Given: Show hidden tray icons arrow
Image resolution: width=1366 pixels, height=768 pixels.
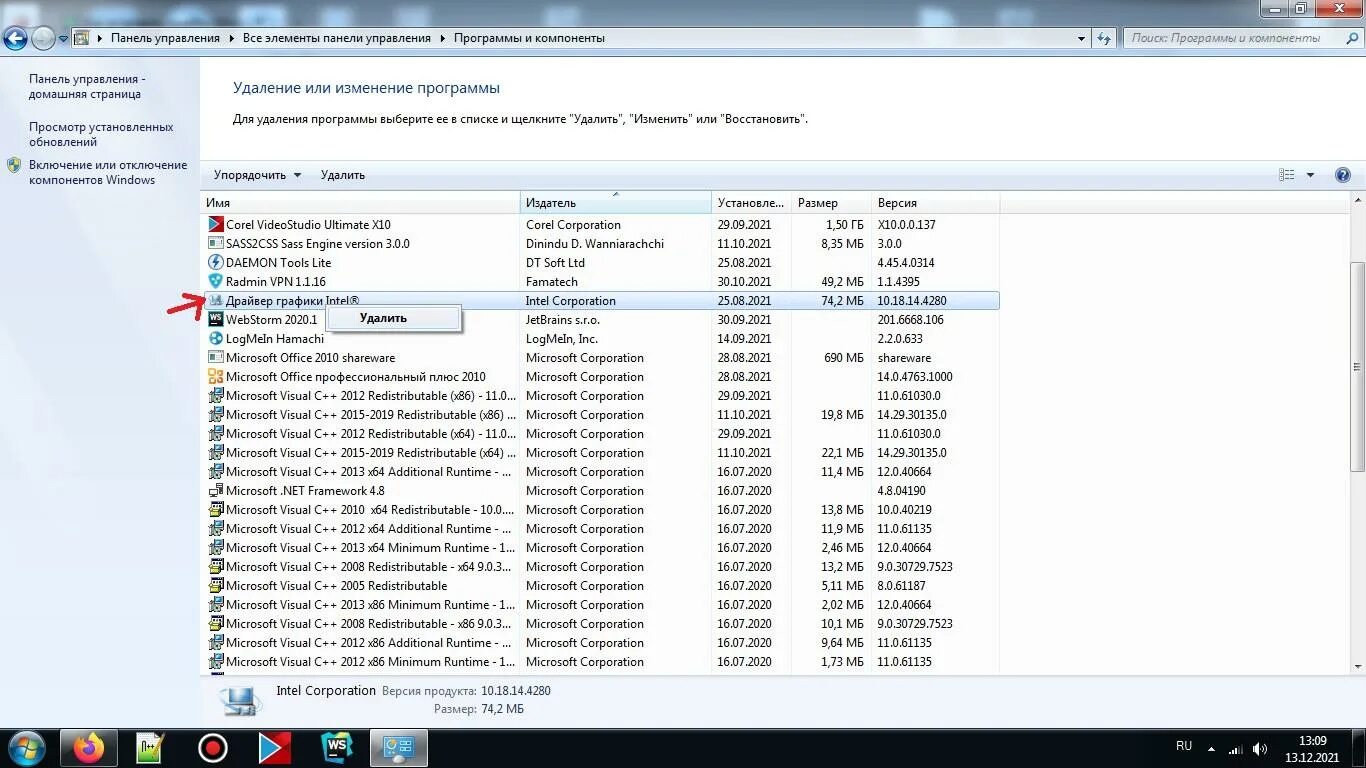Looking at the screenshot, I should [x=1212, y=749].
